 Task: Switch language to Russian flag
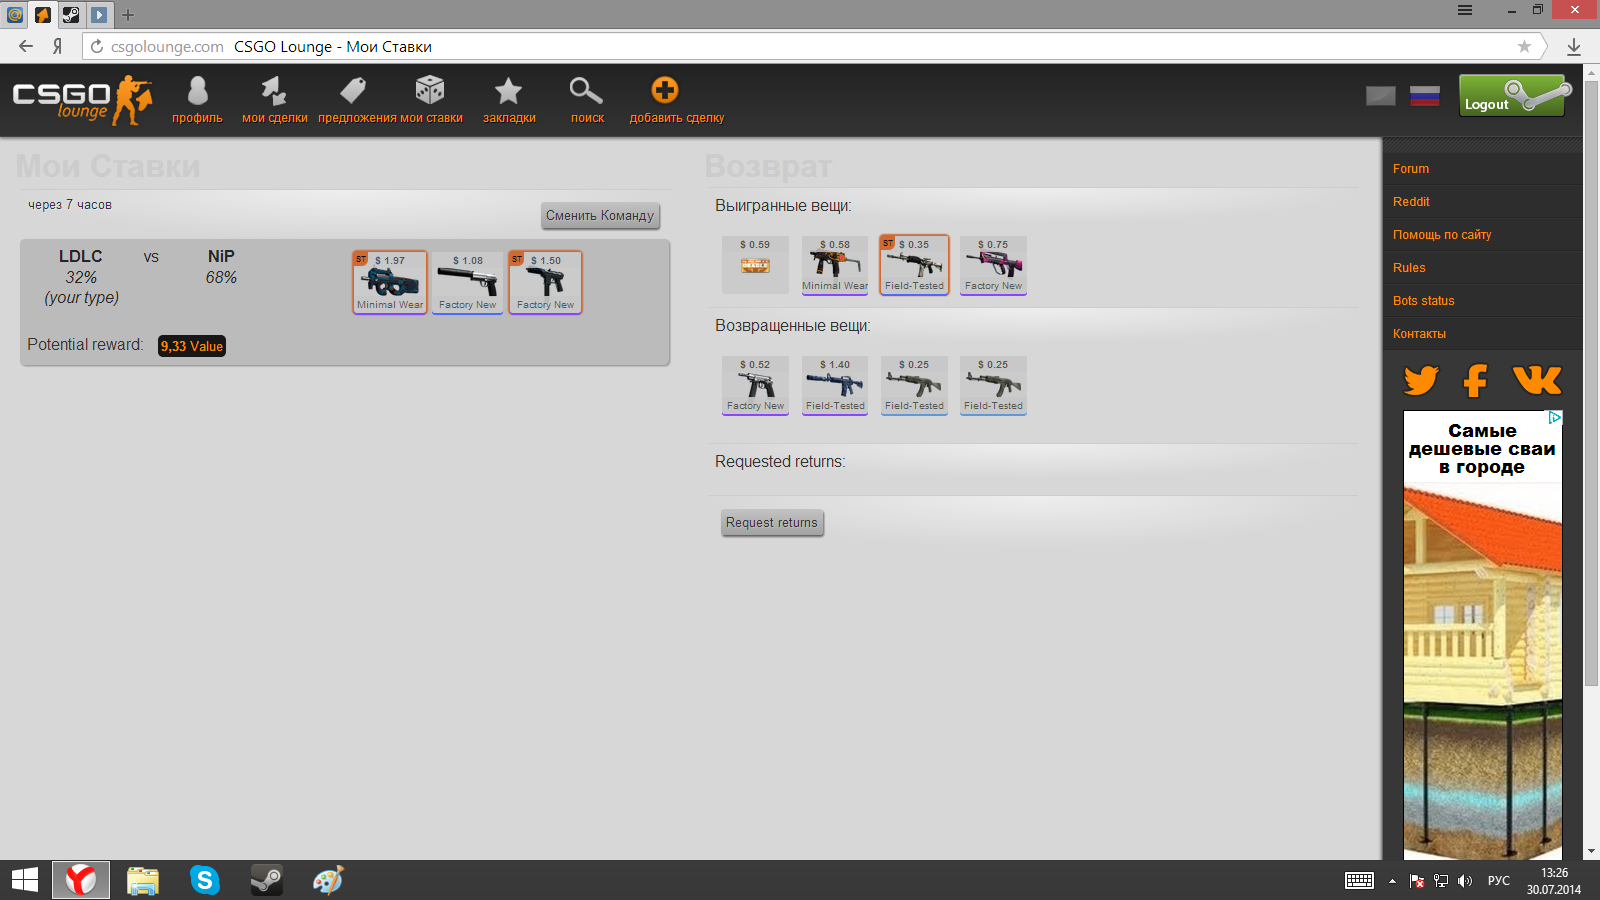pyautogui.click(x=1425, y=96)
